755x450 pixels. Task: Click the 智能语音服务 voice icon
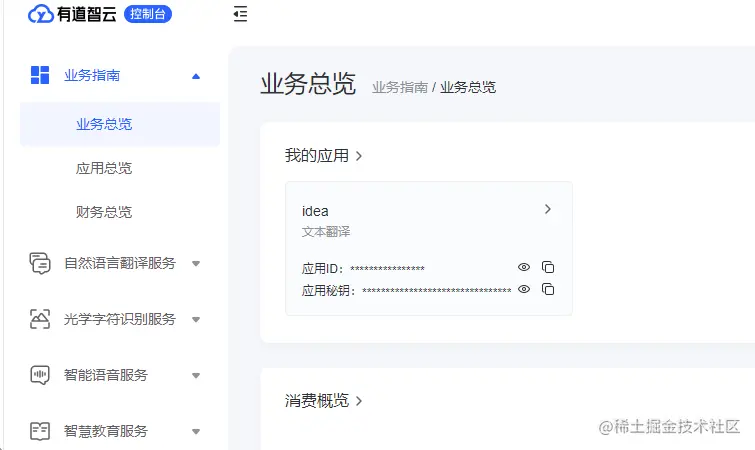(39, 375)
